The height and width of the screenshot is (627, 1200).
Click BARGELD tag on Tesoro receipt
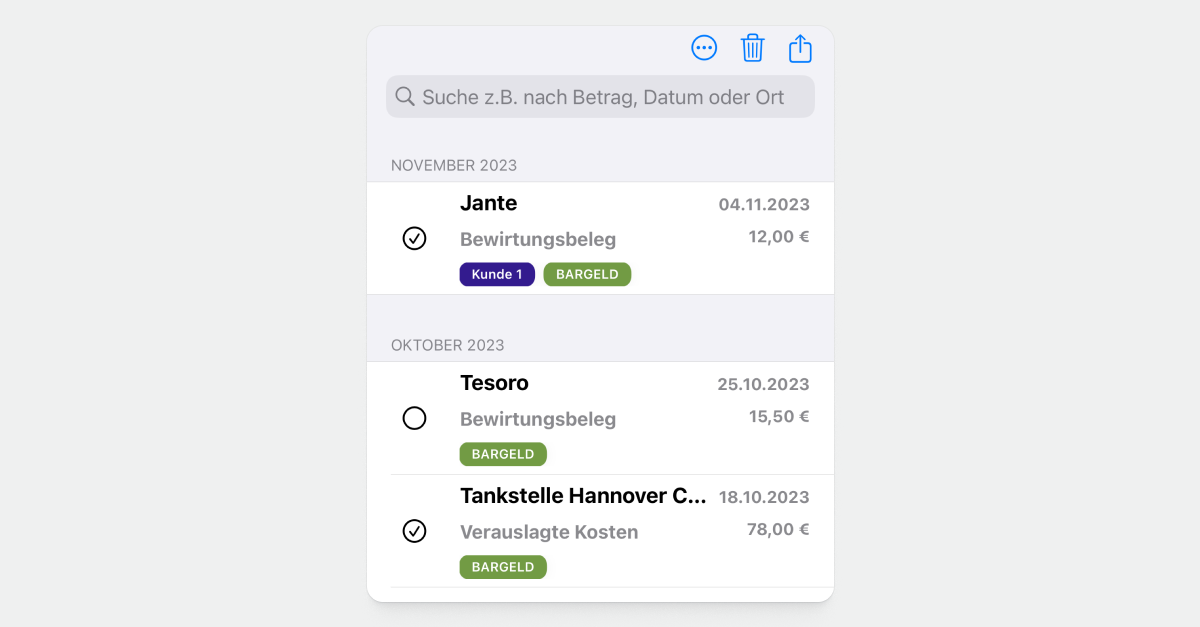(503, 454)
